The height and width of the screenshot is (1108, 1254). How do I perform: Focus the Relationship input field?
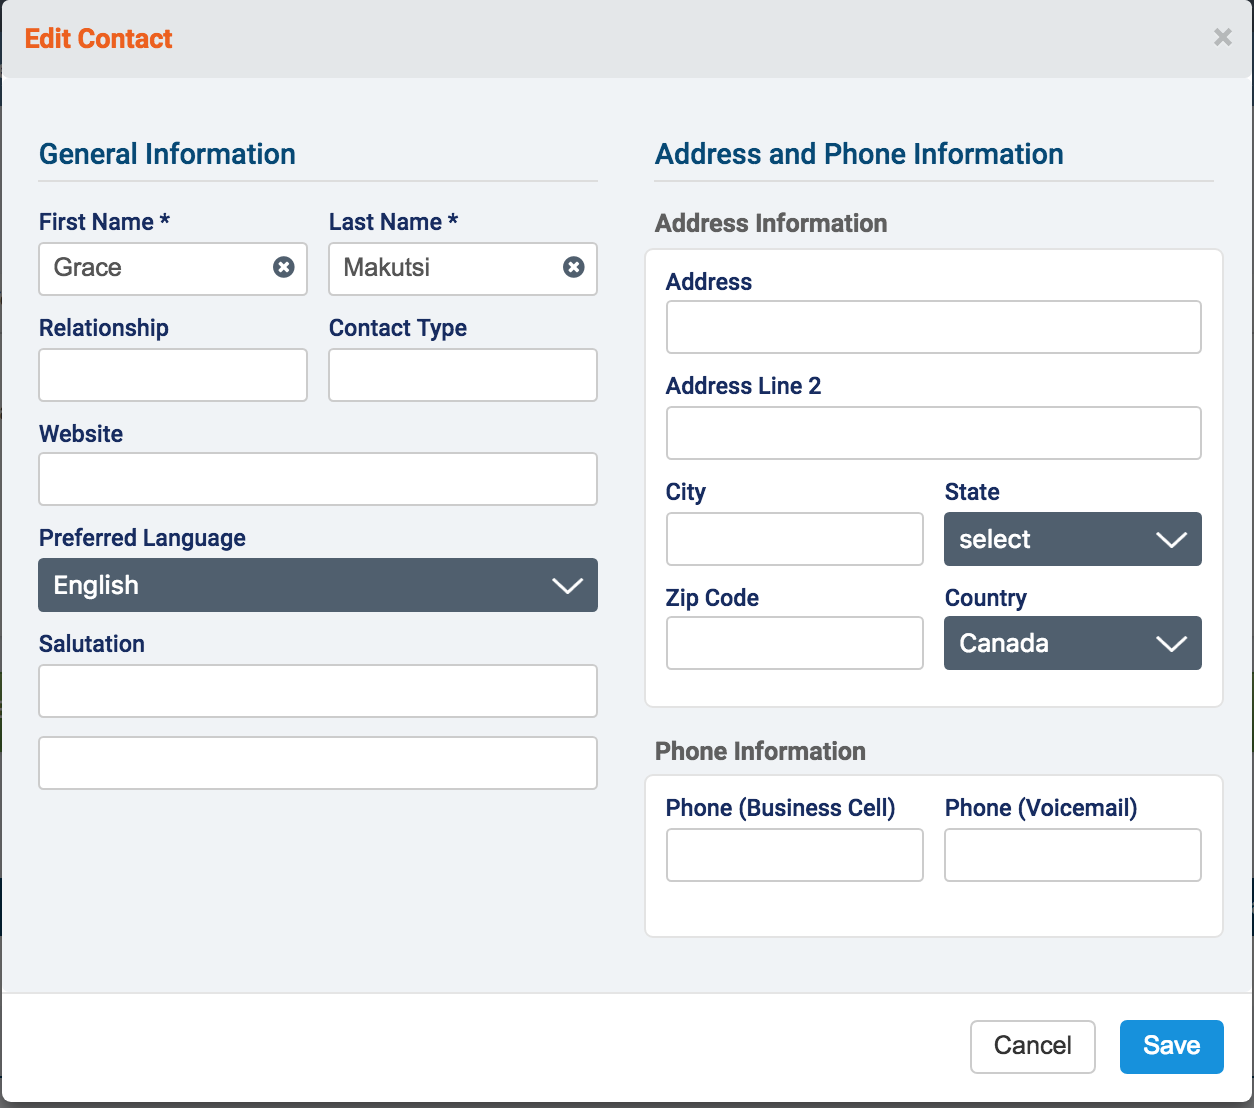click(172, 375)
